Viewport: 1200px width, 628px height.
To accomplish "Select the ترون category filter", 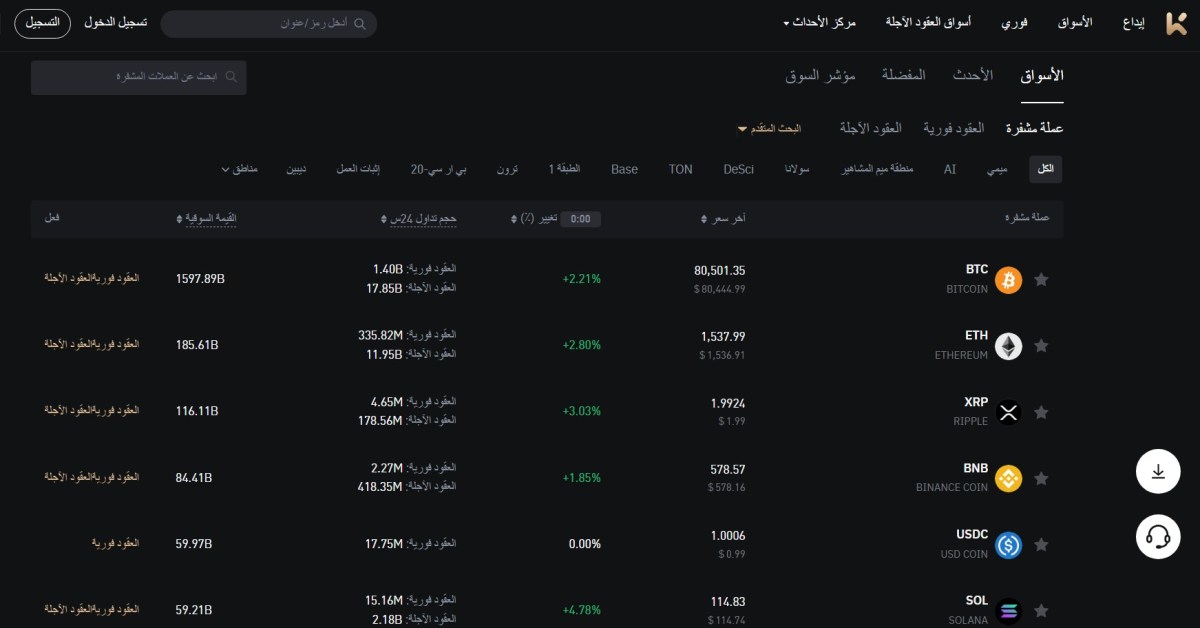I will (508, 169).
